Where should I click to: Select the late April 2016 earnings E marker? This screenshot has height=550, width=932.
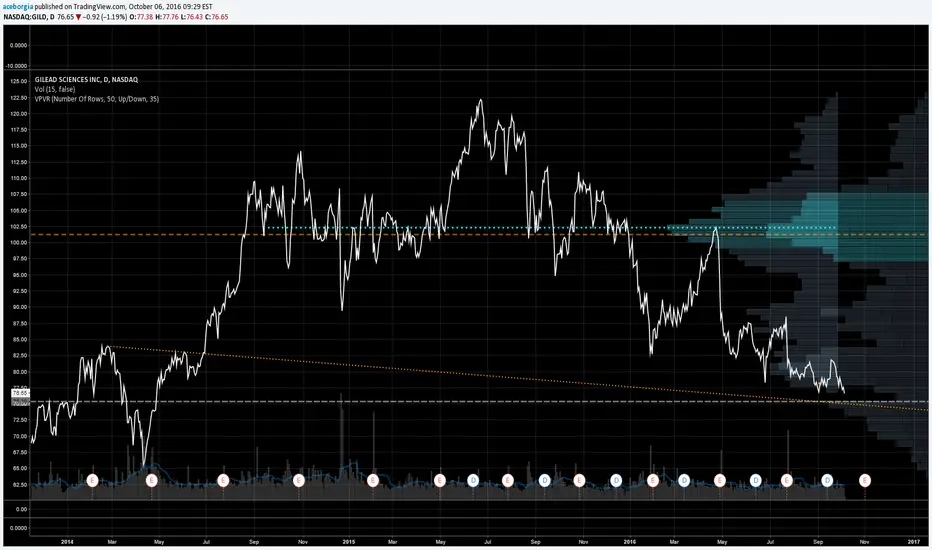click(720, 480)
